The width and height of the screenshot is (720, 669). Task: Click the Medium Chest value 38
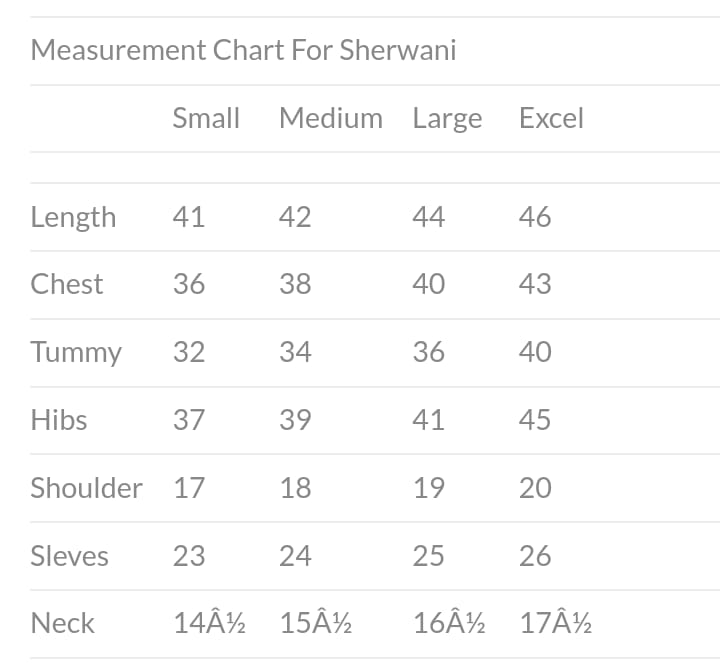[295, 284]
